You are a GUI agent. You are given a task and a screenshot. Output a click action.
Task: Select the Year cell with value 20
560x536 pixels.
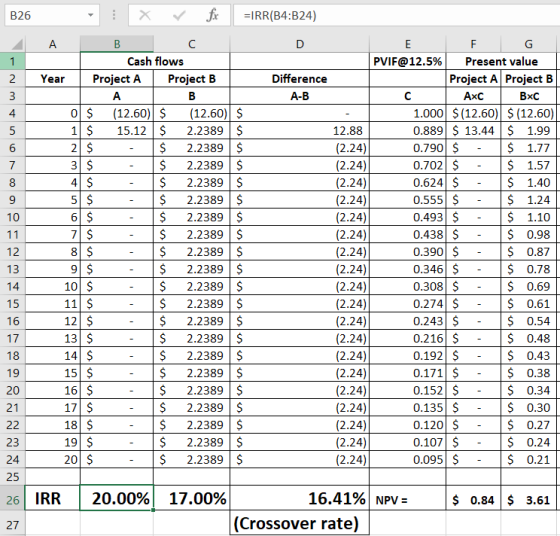[52, 460]
